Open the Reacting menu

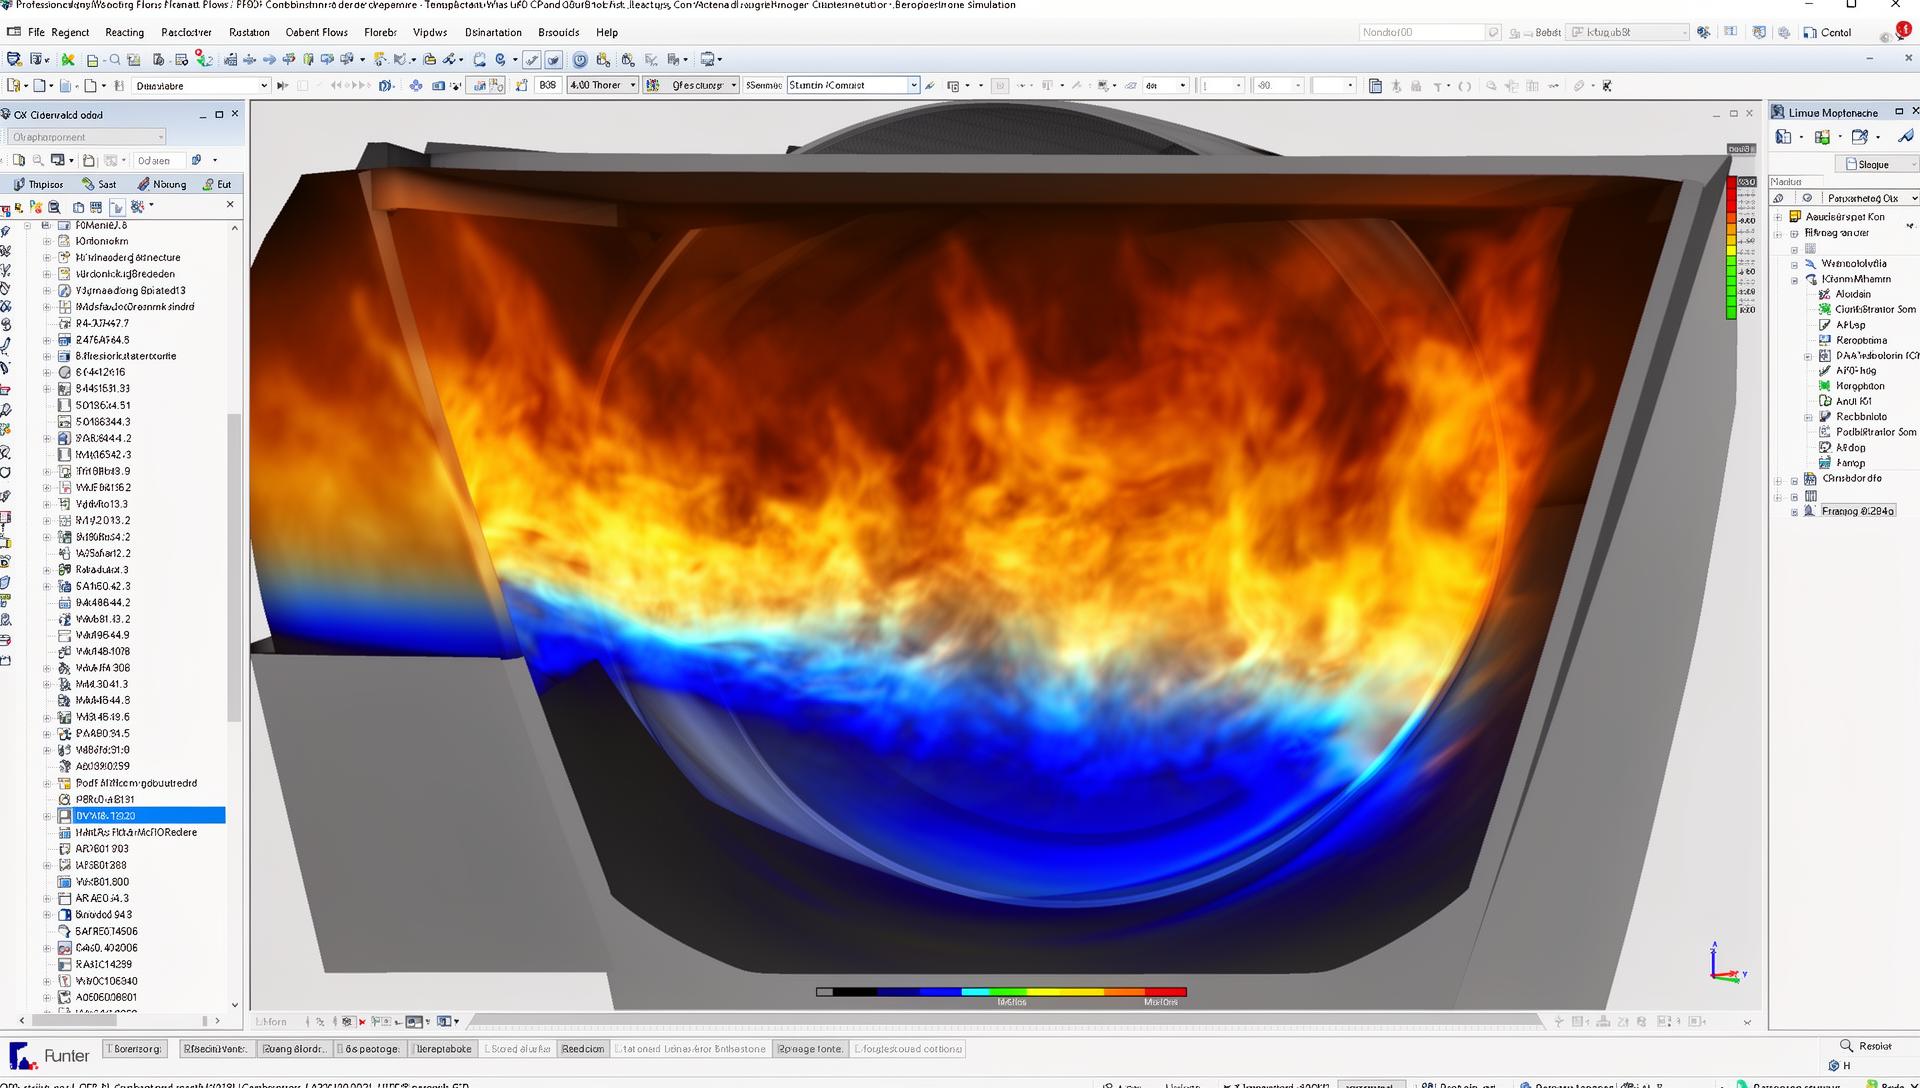click(124, 32)
